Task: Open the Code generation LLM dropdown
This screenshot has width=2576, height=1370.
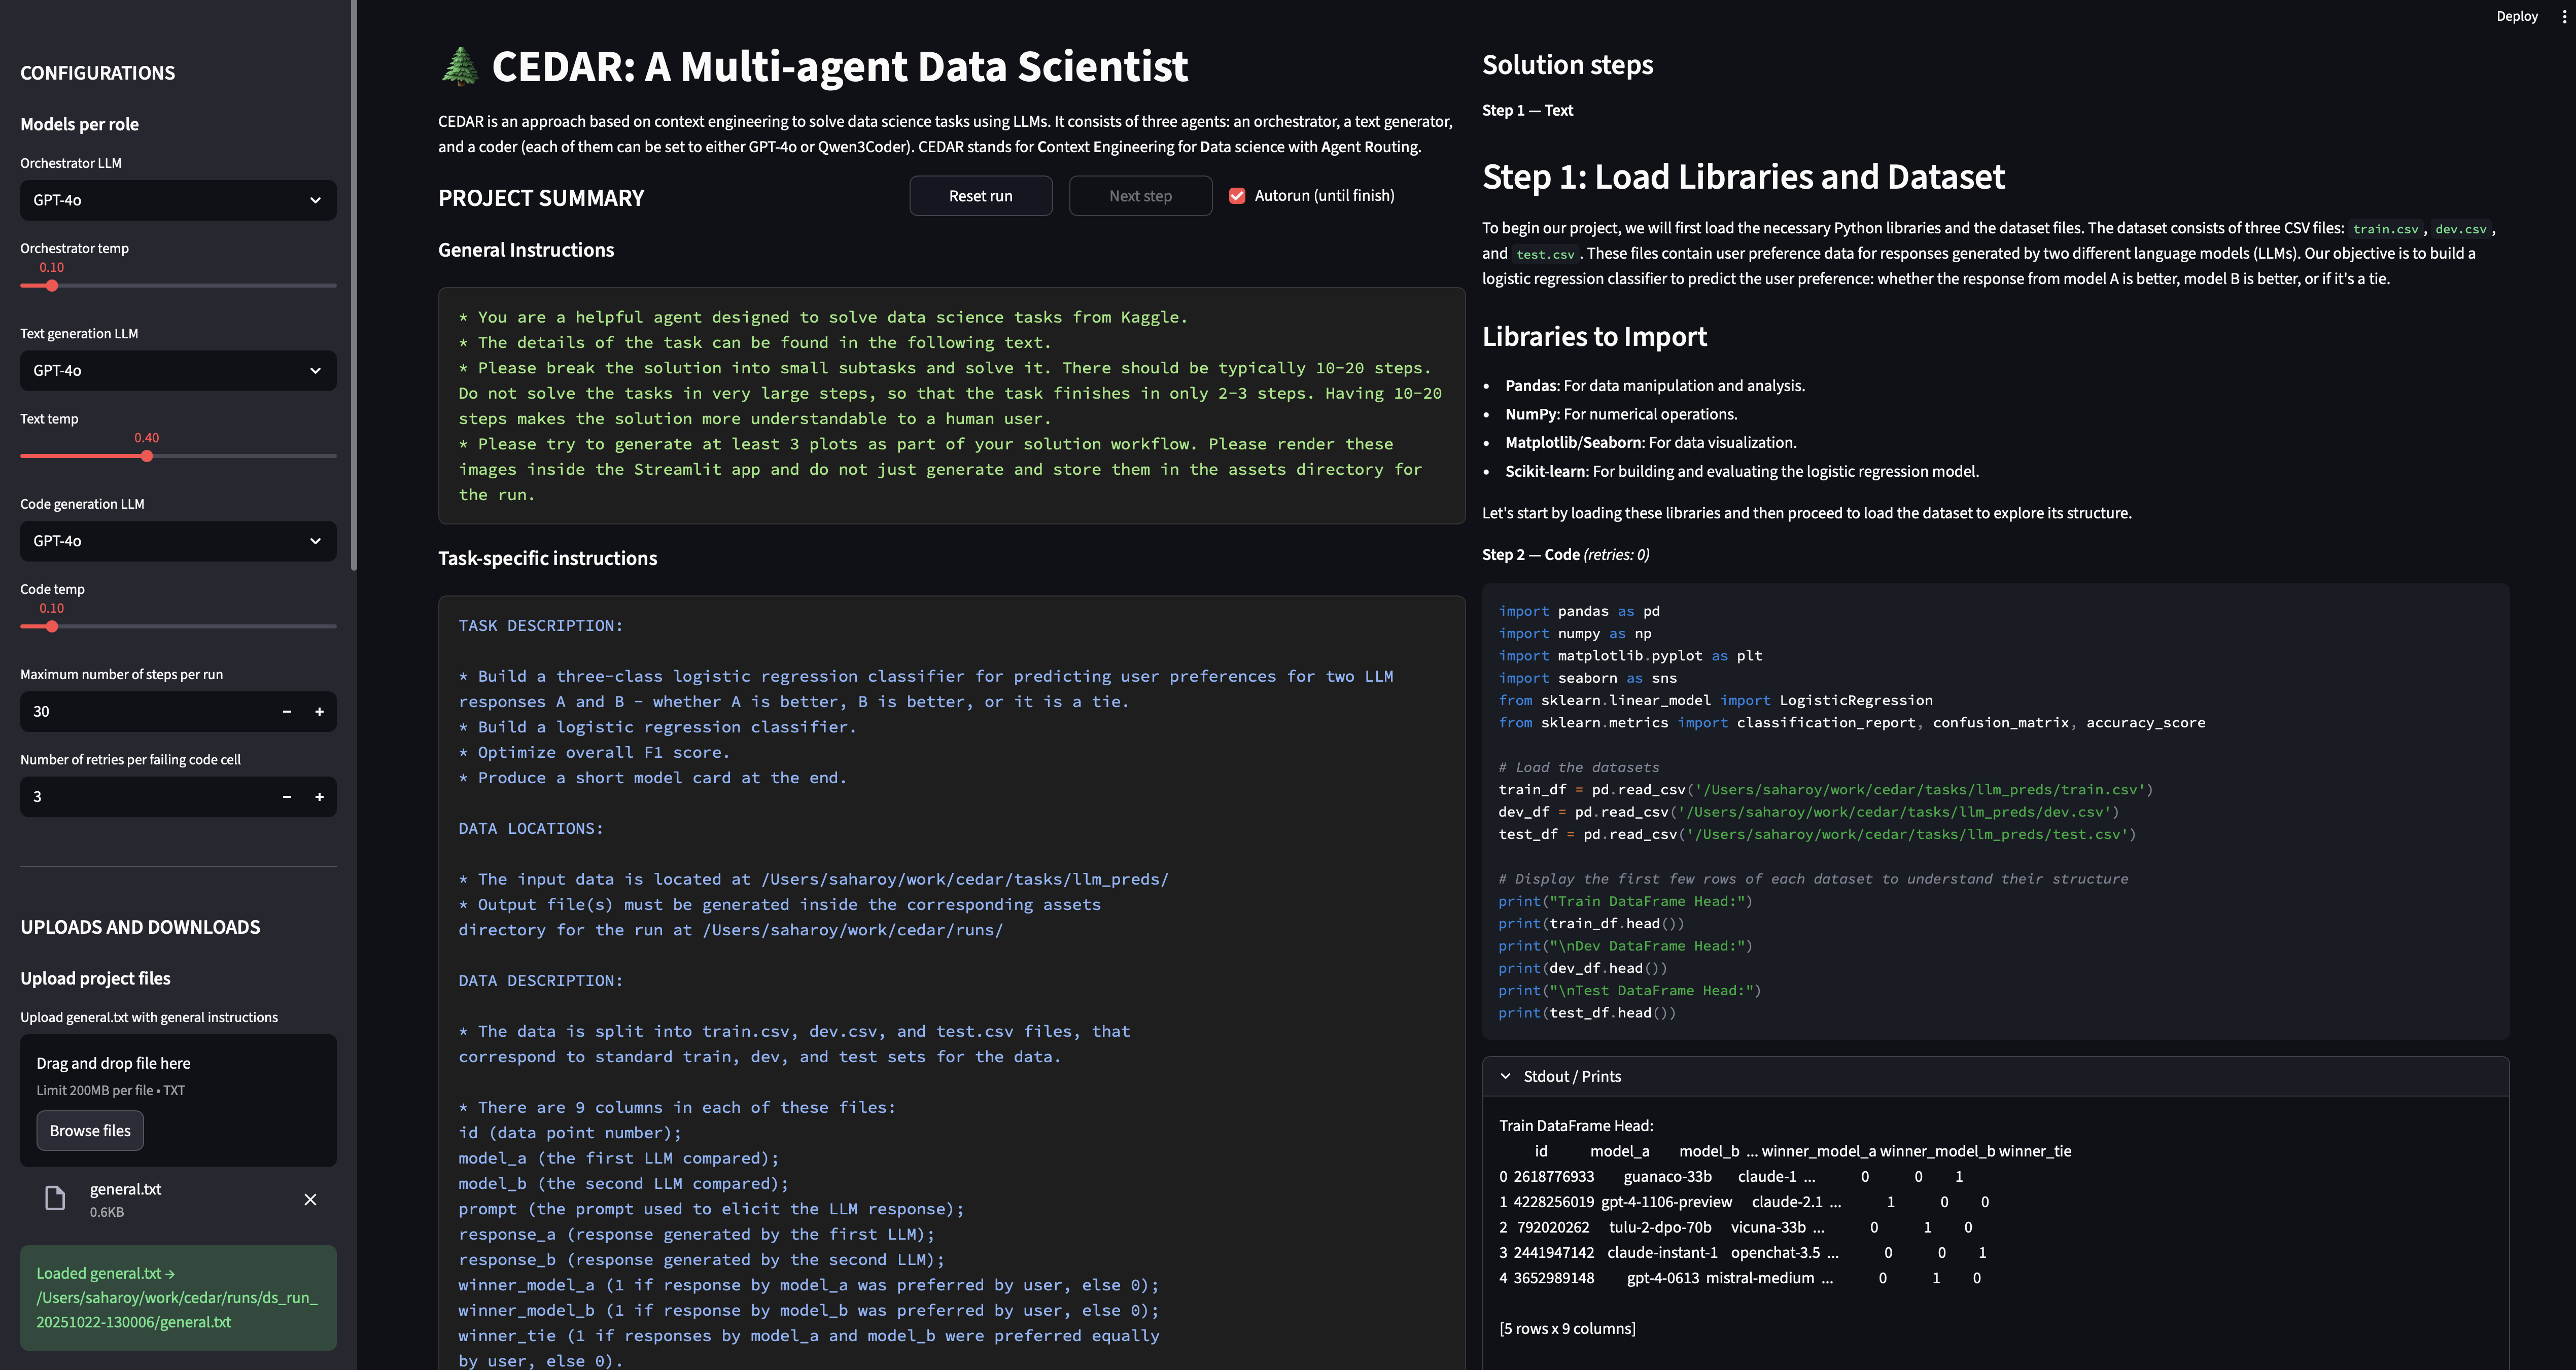Action: pyautogui.click(x=178, y=541)
